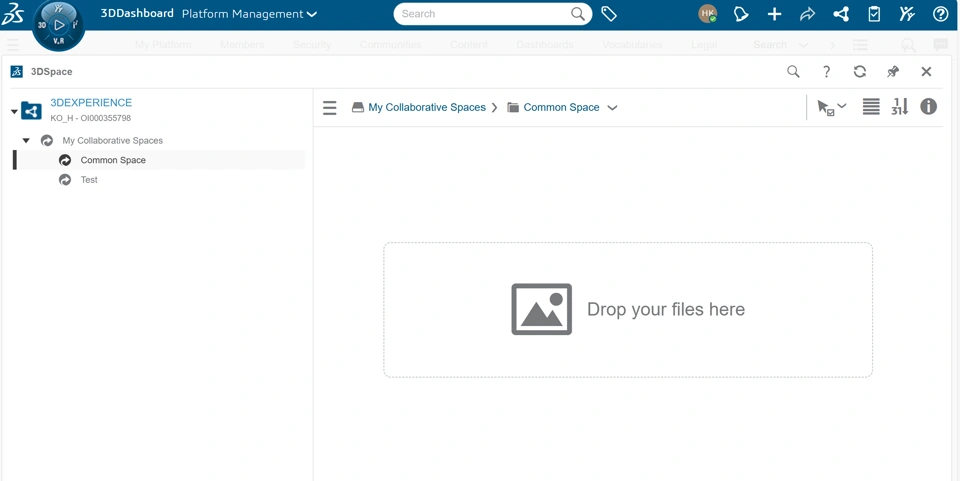The image size is (960, 481).
Task: Close the 3DSpace widget
Action: [x=926, y=72]
